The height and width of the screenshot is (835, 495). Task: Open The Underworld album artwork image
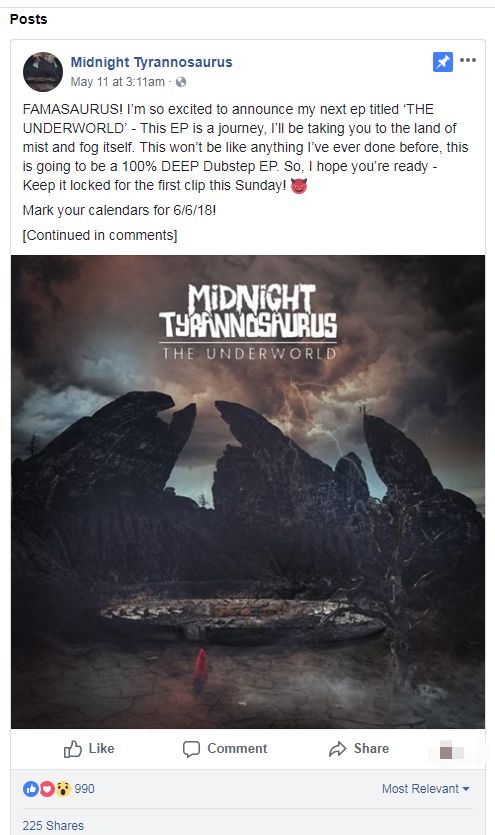click(x=248, y=492)
